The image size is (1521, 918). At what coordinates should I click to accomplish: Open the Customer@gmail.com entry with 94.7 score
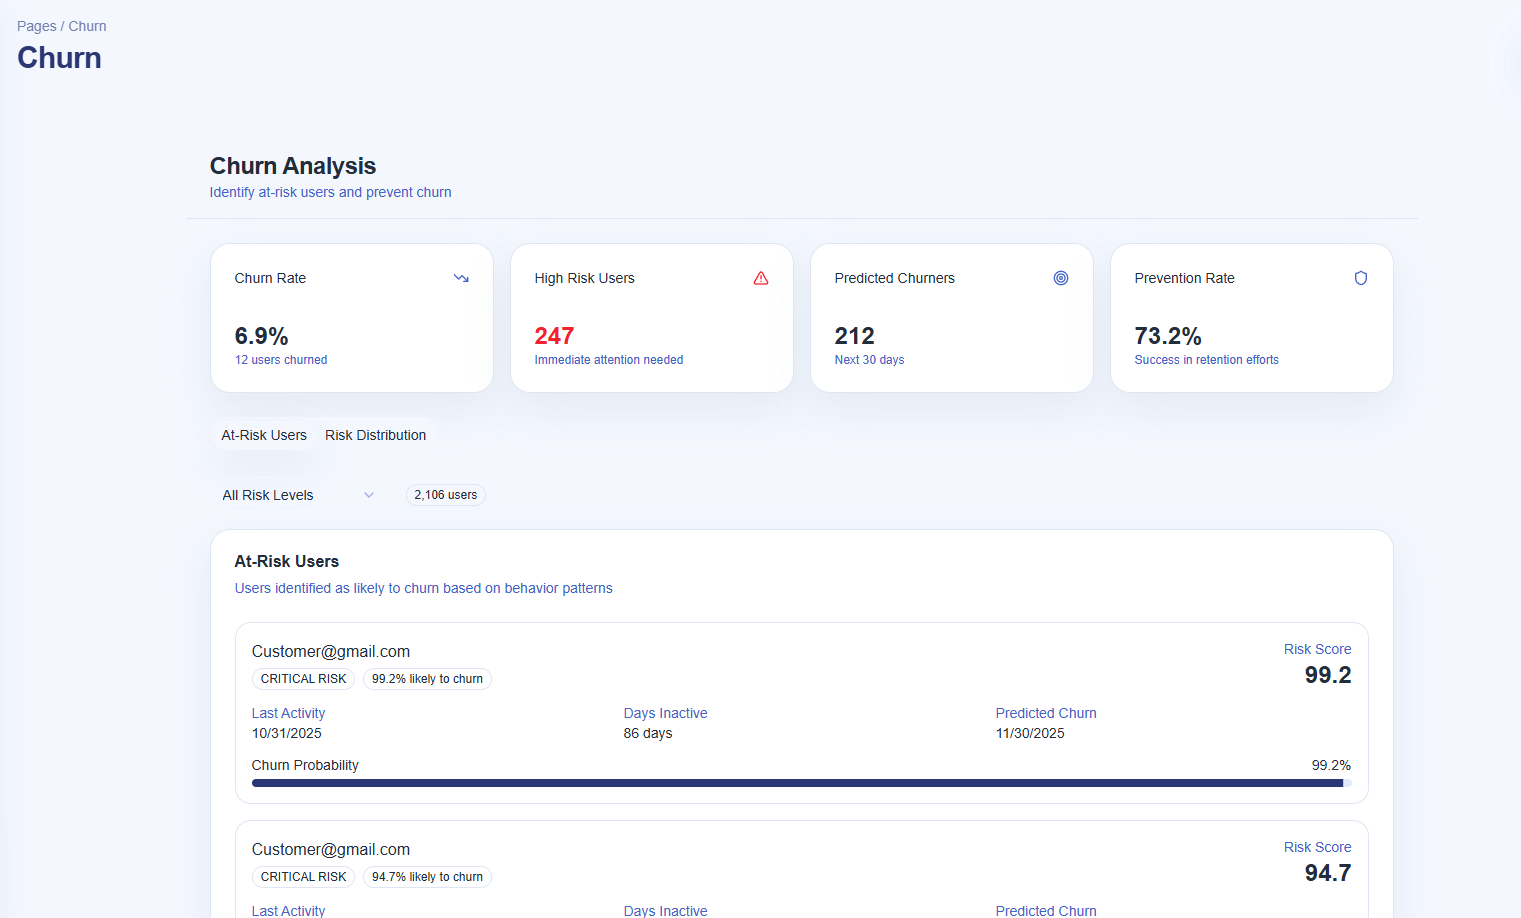point(331,849)
